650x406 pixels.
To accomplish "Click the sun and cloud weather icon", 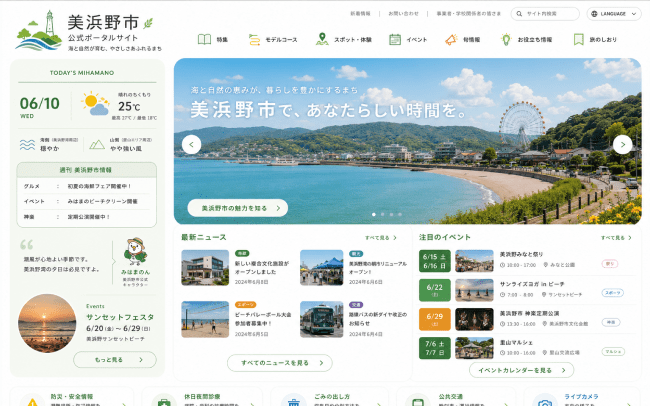I will [96, 104].
